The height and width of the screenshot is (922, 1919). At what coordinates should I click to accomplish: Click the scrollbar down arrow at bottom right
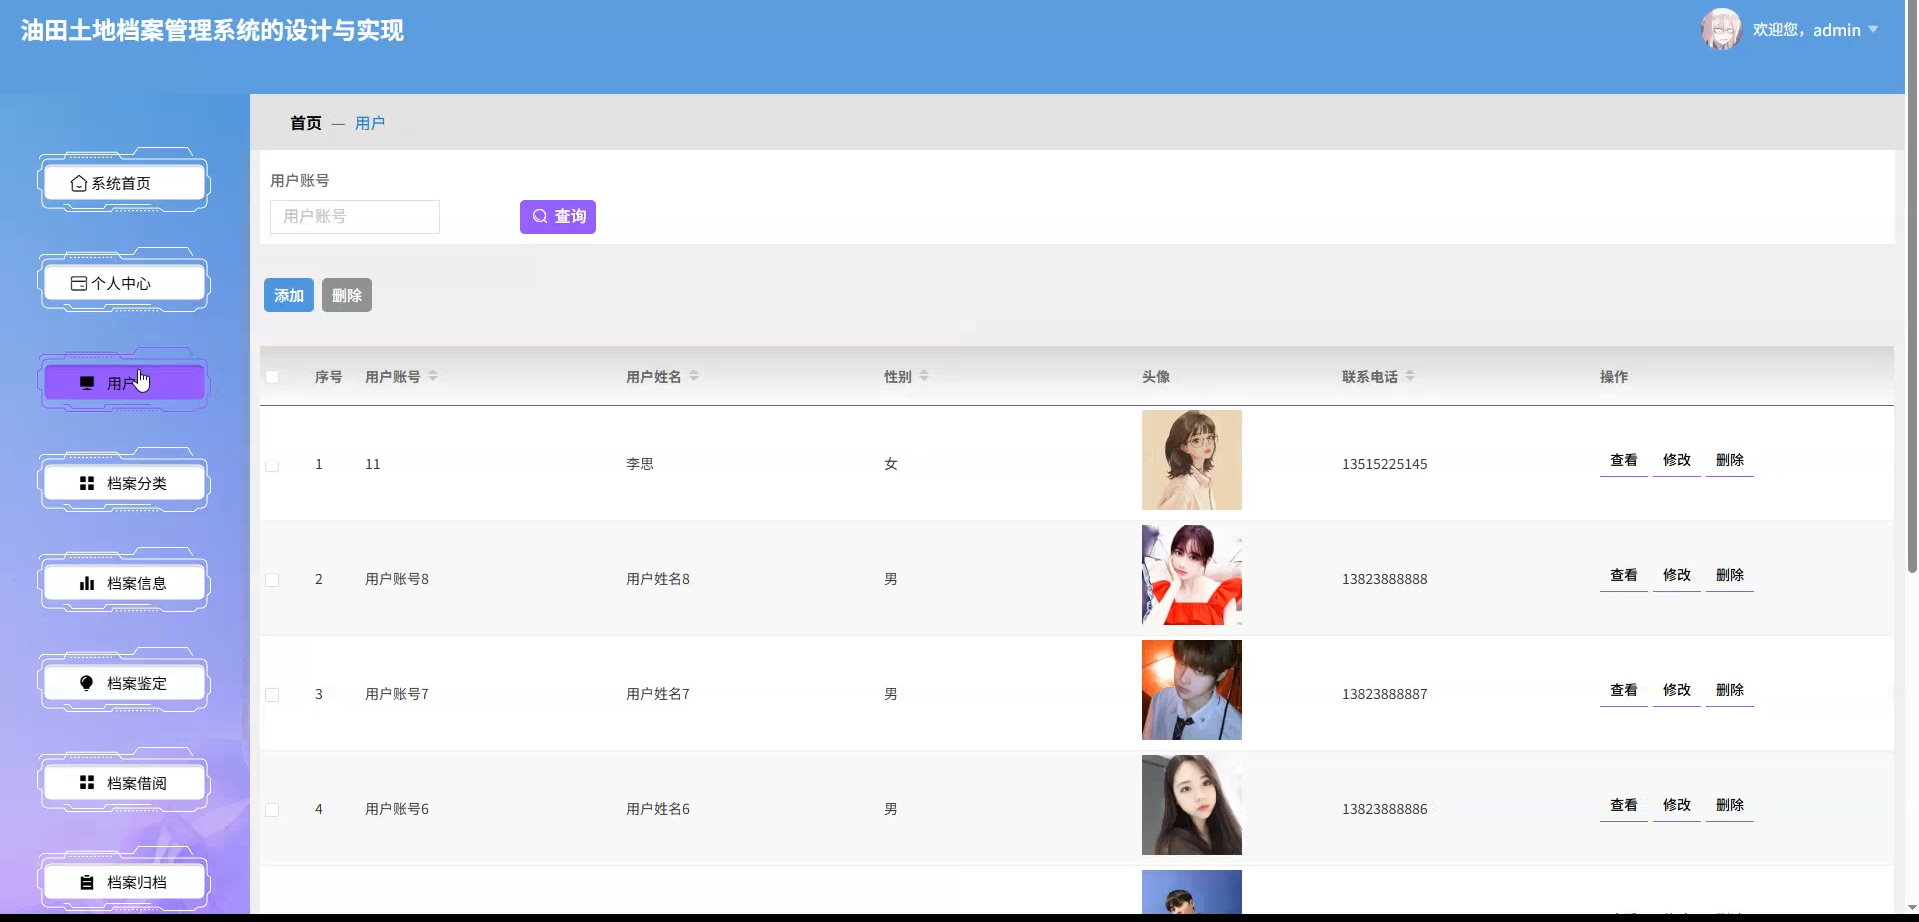[x=1912, y=907]
